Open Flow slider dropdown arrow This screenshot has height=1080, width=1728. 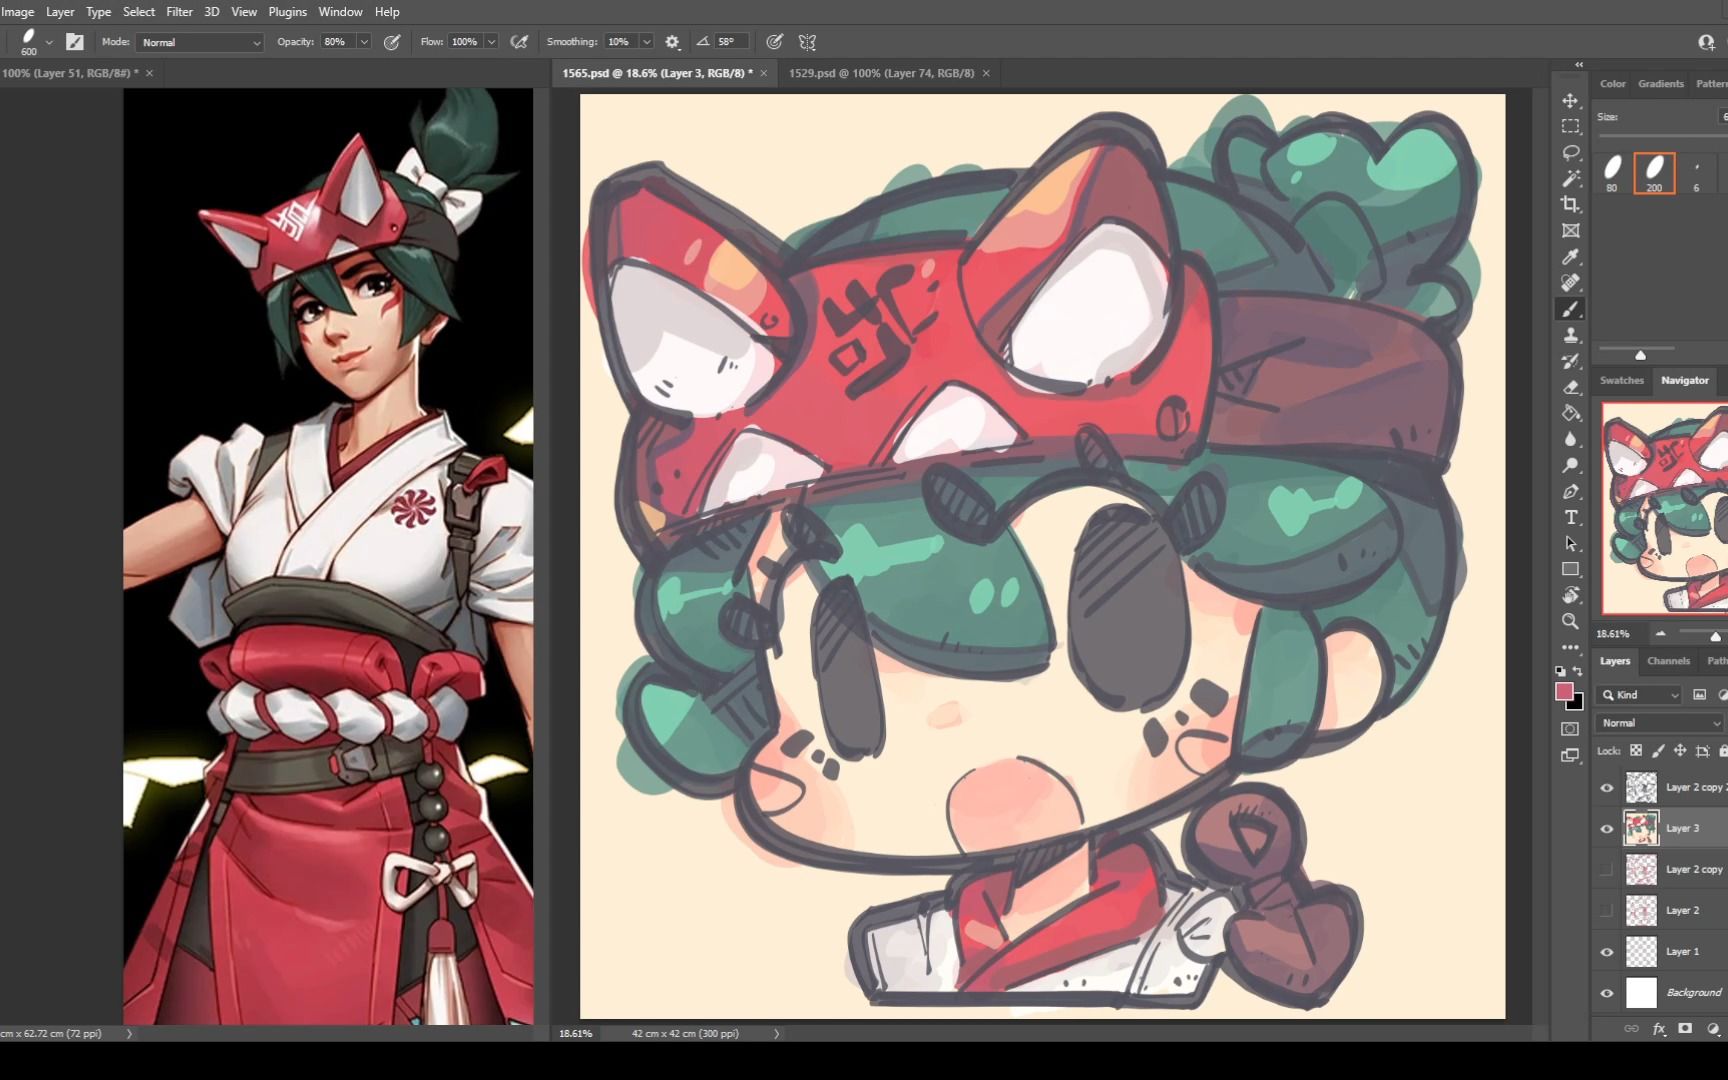tap(491, 42)
